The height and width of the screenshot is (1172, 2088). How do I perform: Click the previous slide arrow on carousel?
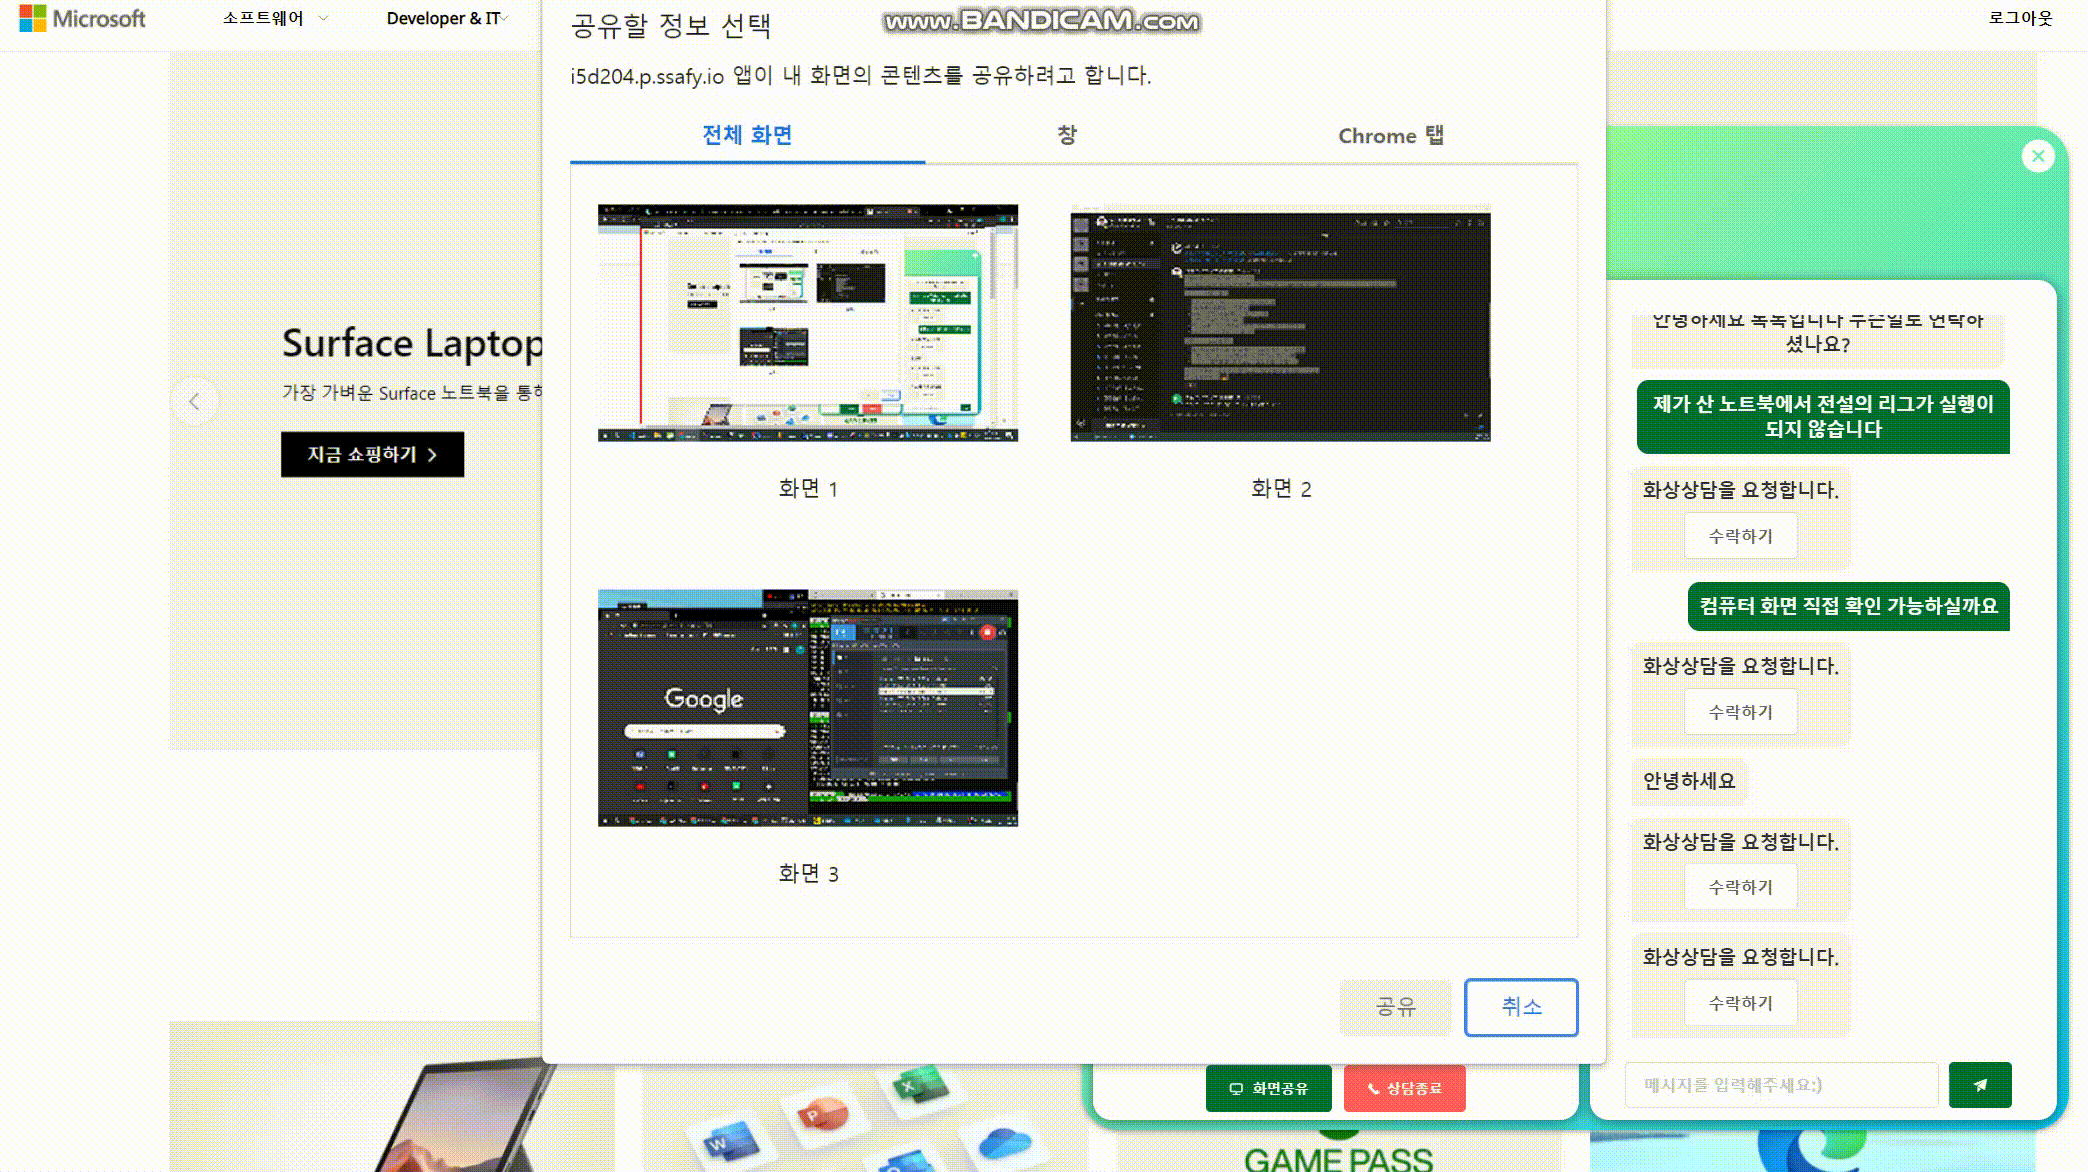click(194, 402)
